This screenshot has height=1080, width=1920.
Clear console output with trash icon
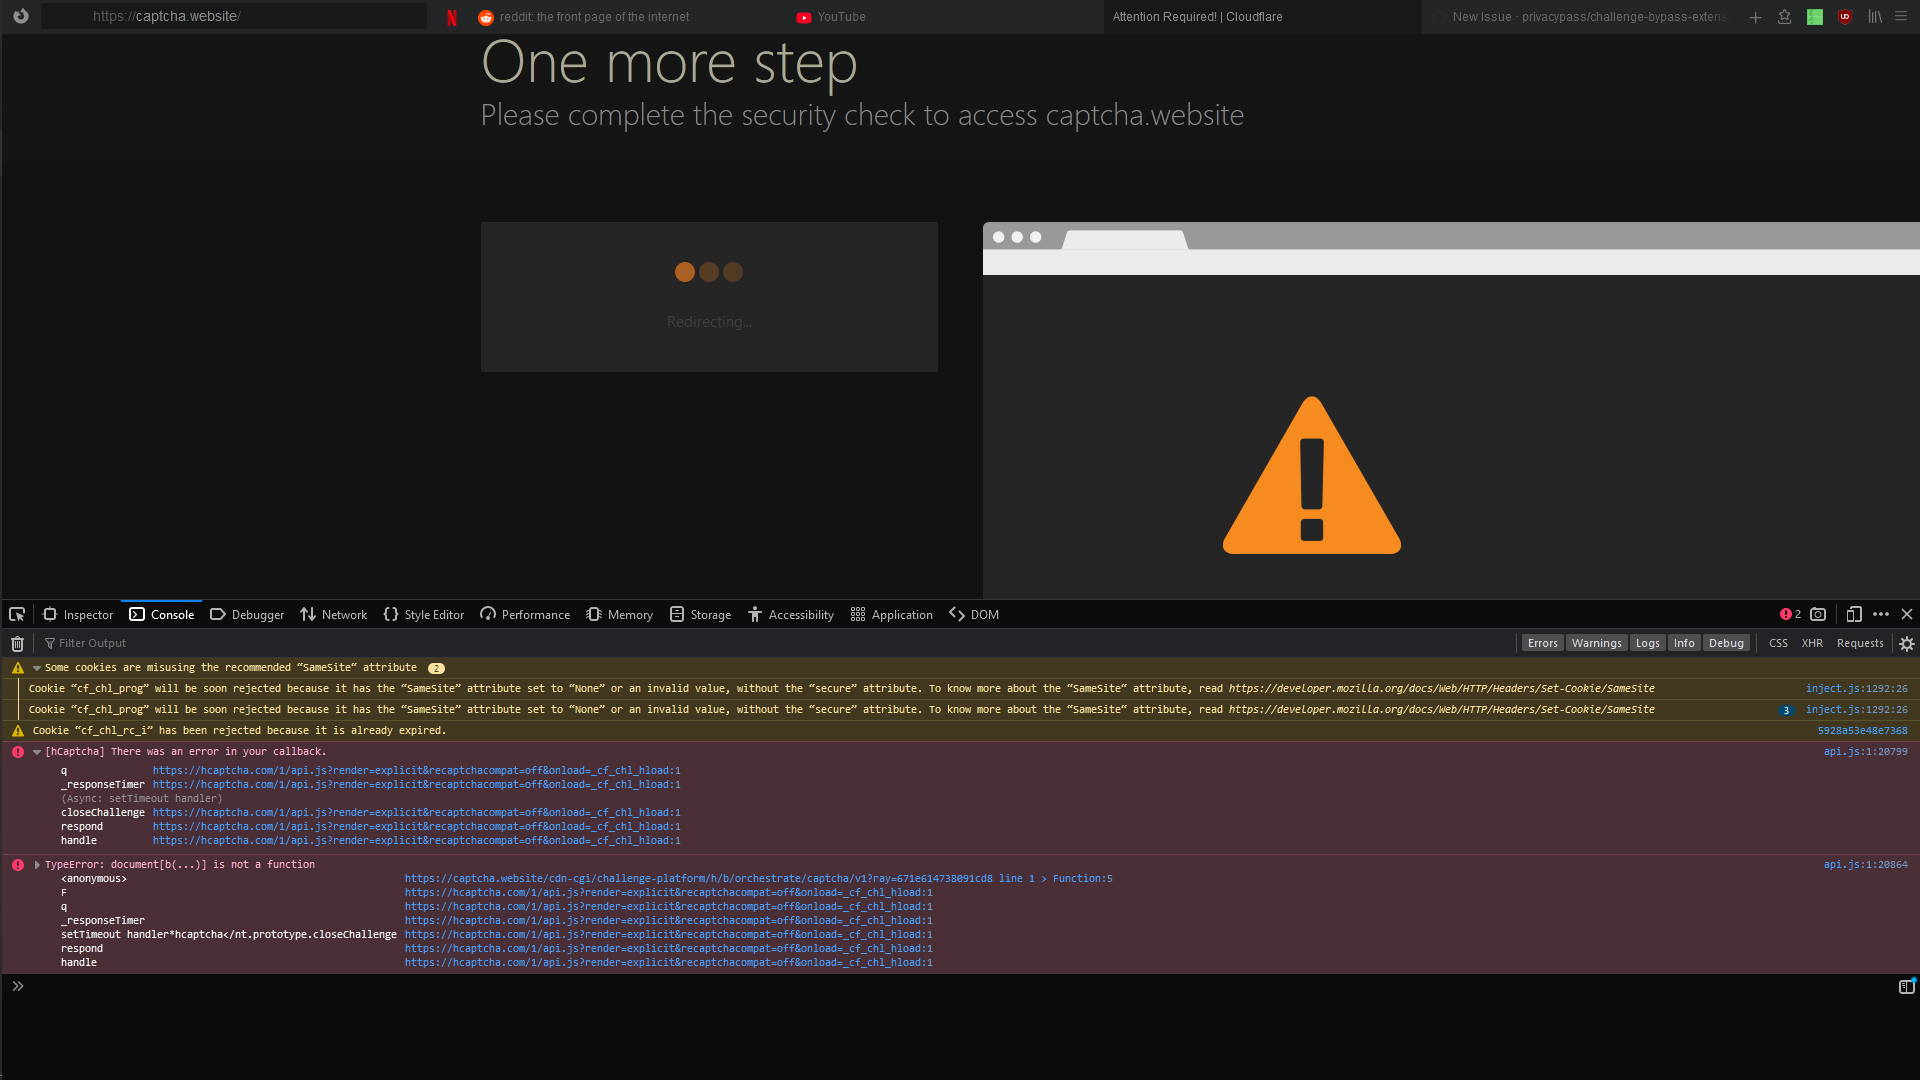pos(17,643)
